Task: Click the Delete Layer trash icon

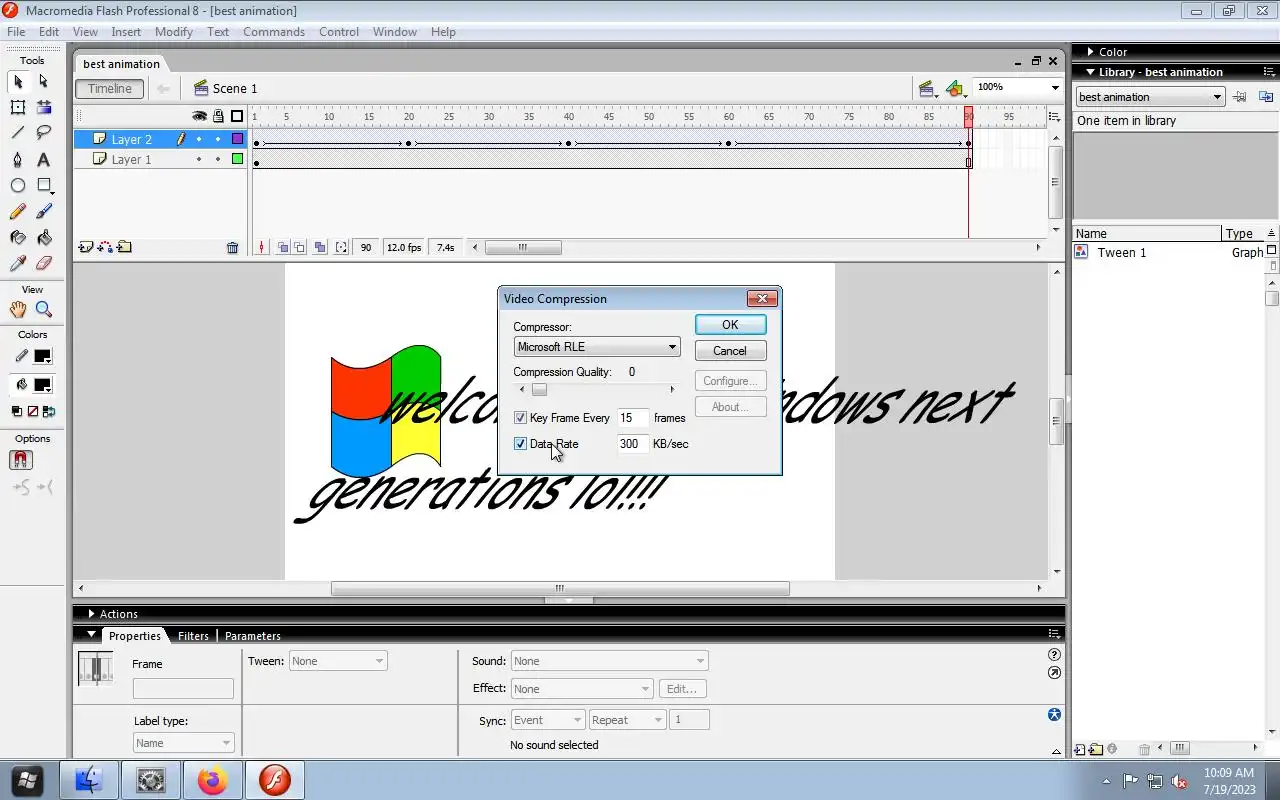Action: 232,247
